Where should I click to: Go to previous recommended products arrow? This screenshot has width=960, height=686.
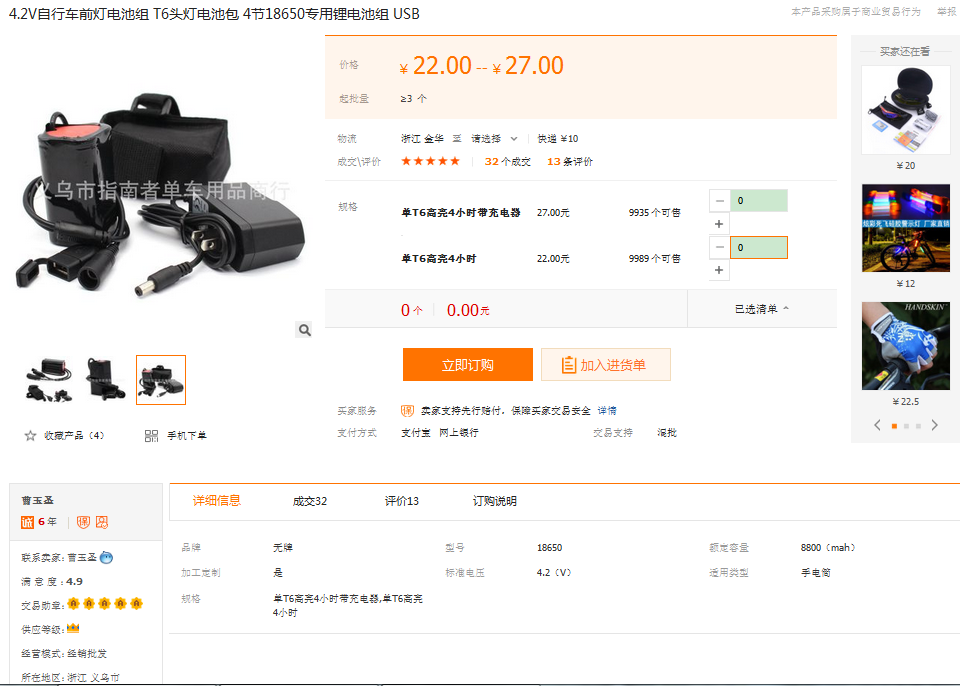pos(878,425)
